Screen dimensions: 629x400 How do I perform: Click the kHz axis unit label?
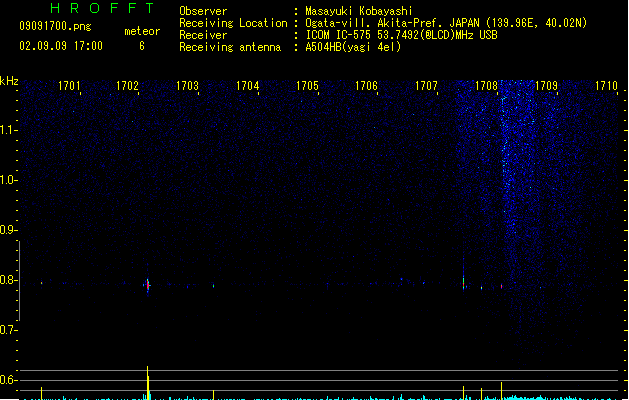(9, 81)
